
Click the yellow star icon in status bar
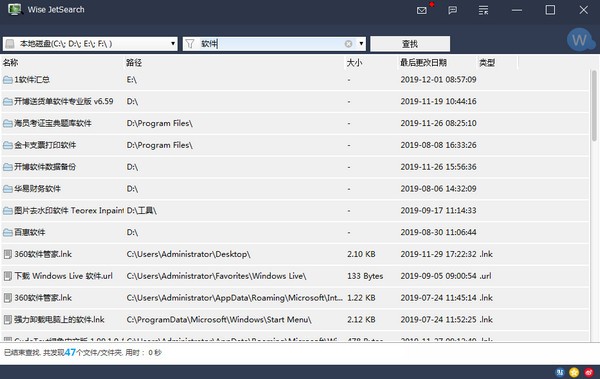[x=574, y=372]
